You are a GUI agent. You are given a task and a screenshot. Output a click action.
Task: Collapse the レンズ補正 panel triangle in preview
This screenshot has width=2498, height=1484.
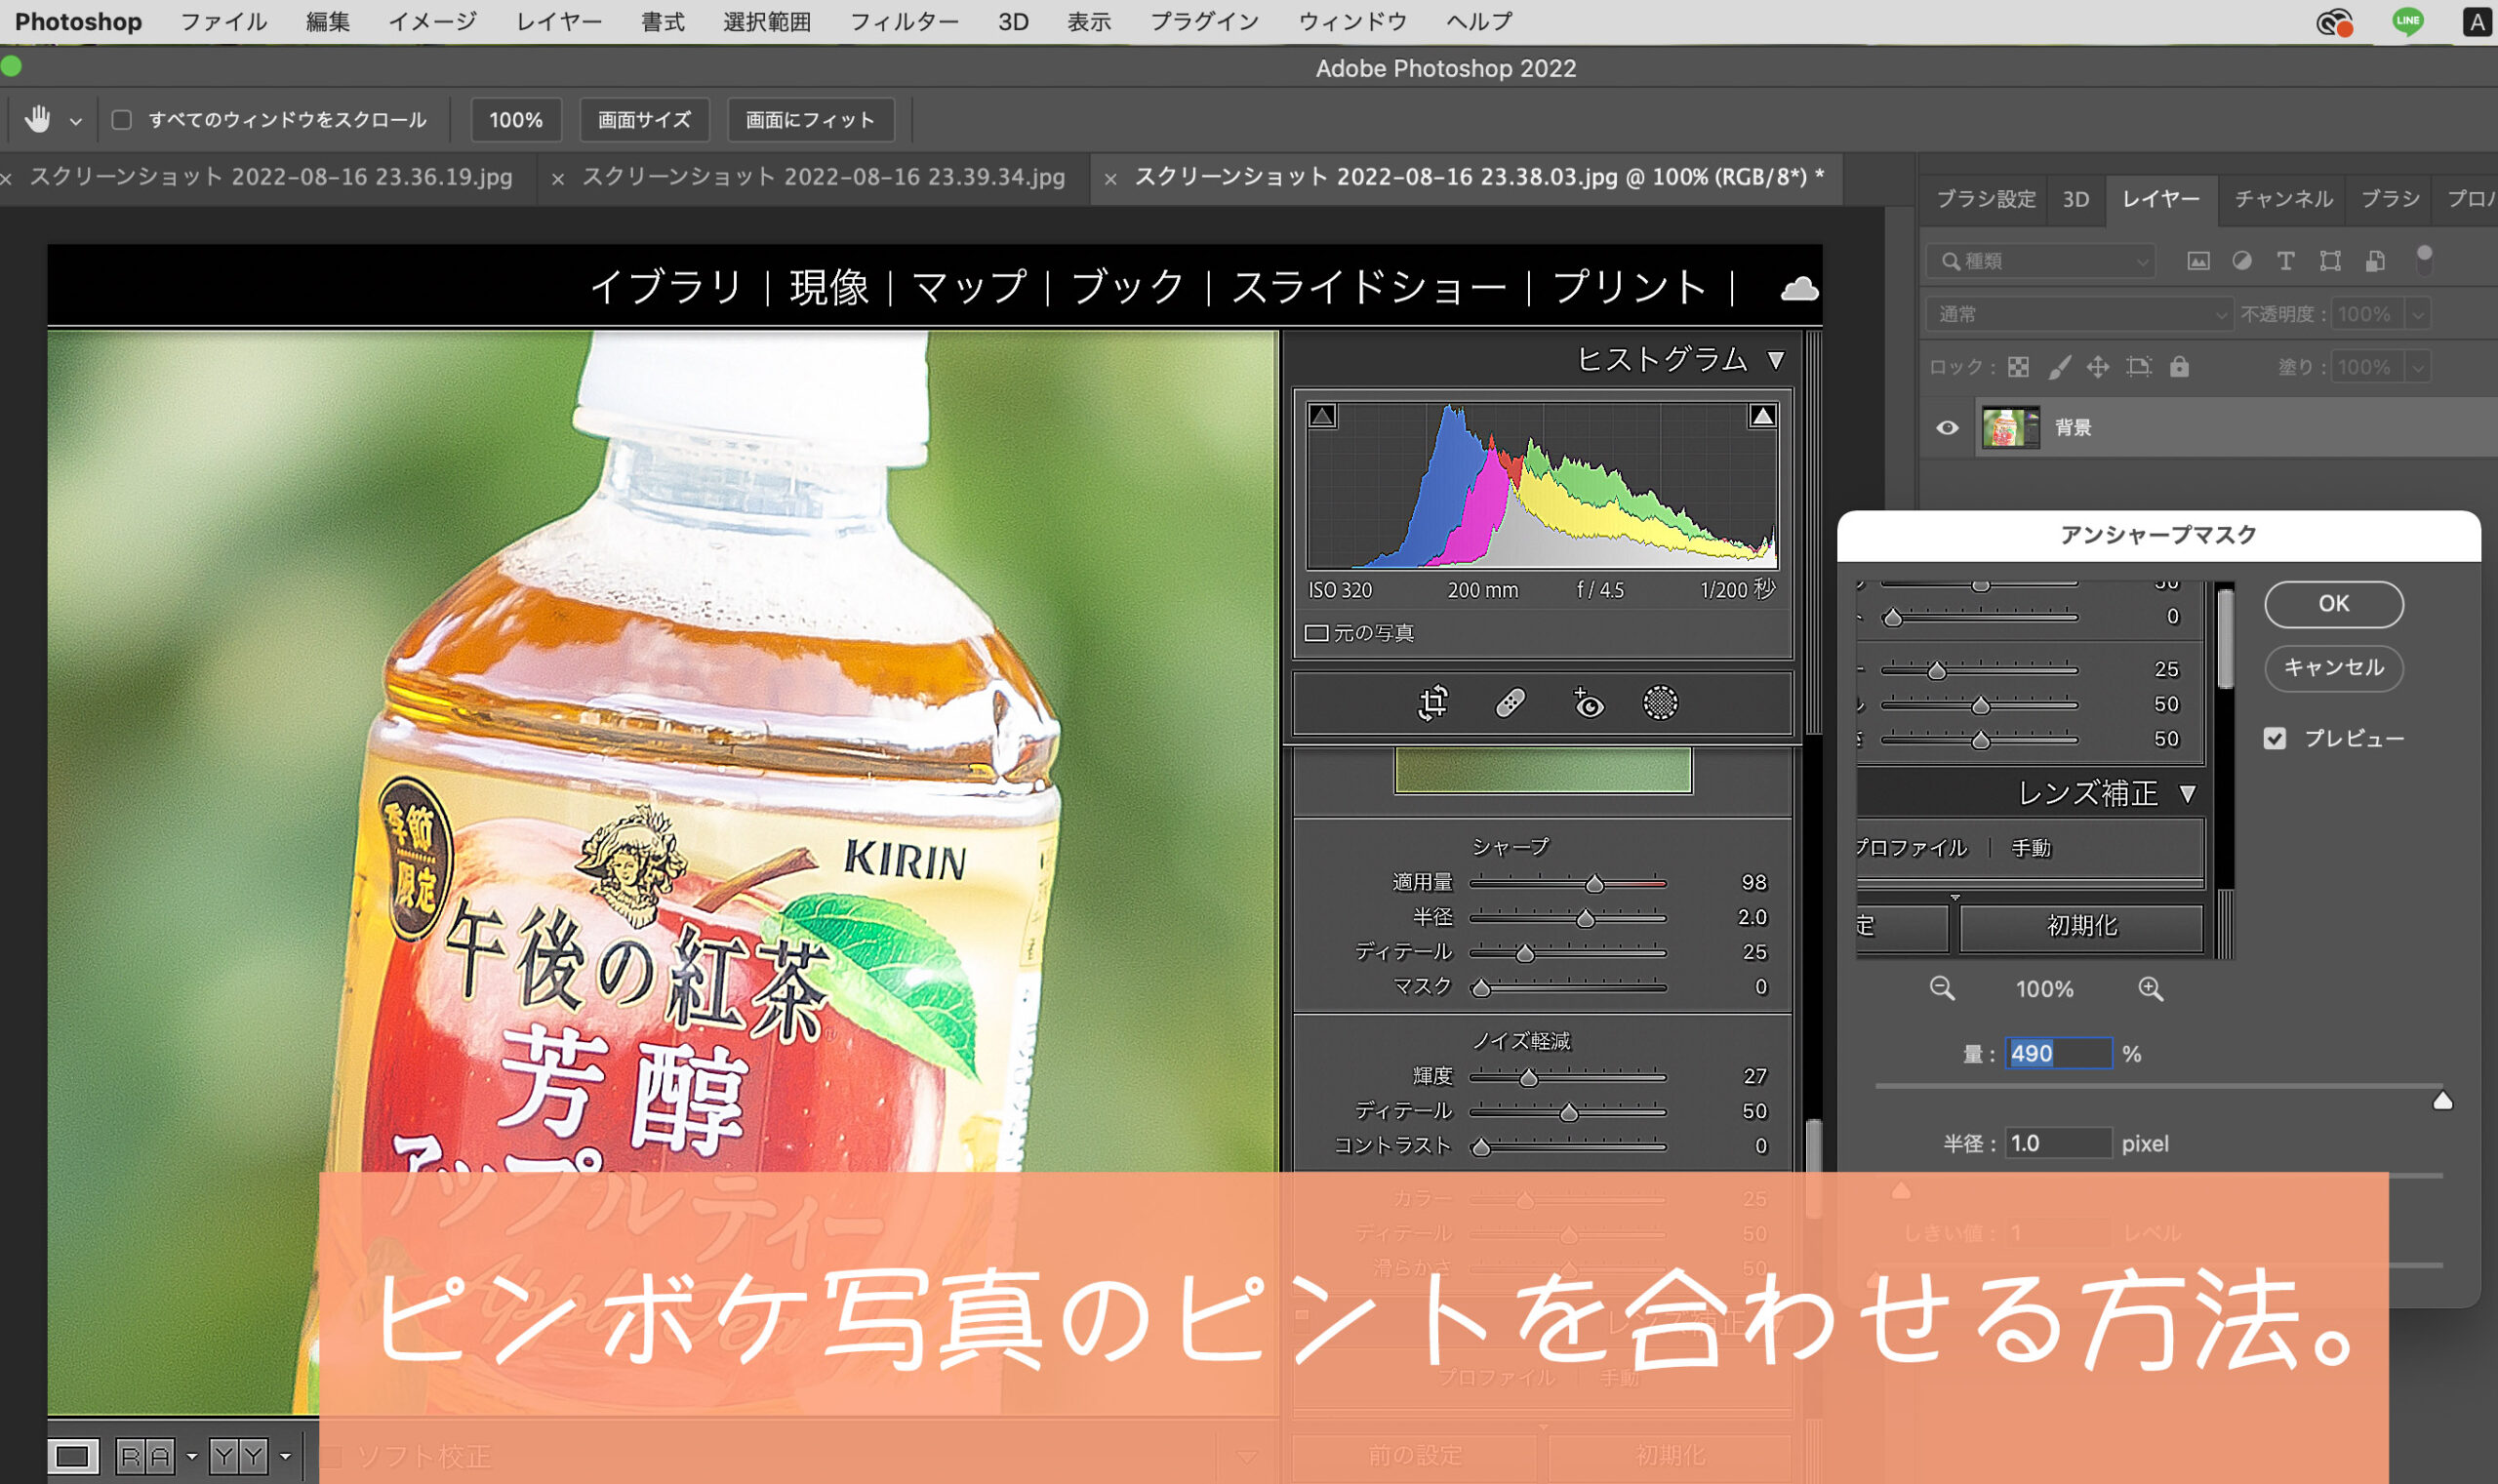(2188, 794)
